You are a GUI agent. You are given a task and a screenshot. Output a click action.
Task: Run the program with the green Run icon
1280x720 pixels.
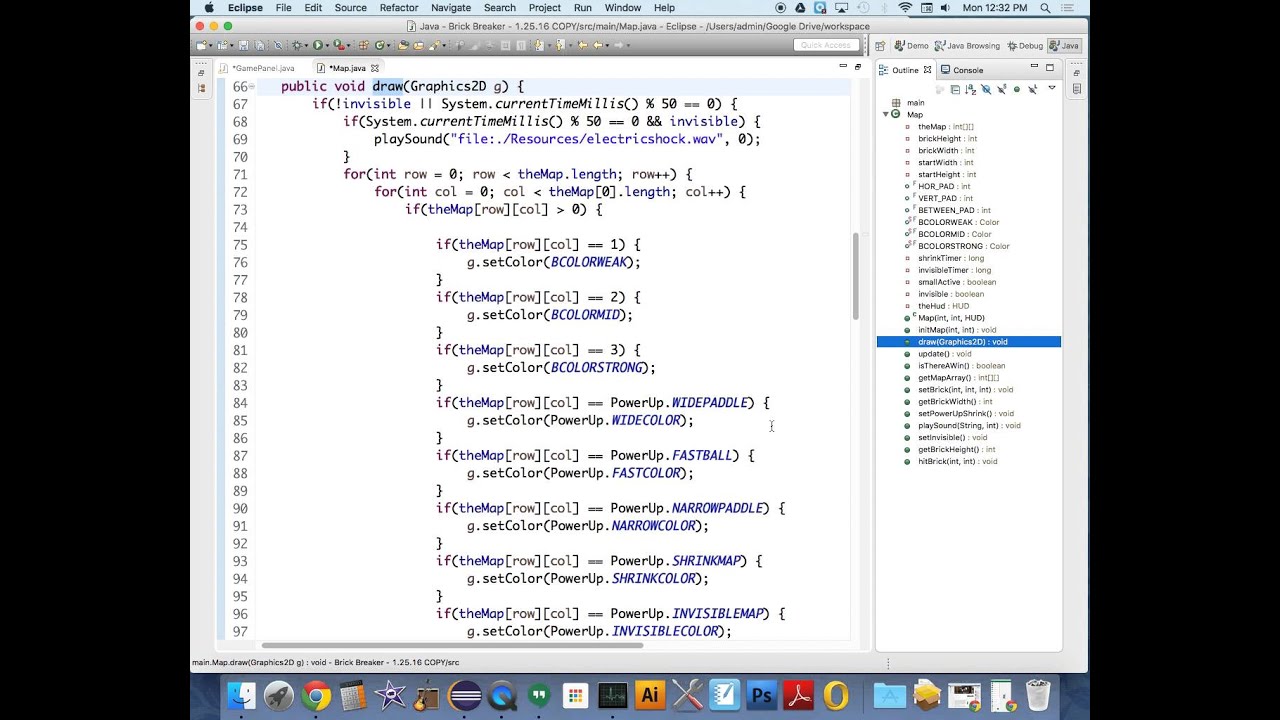(318, 46)
